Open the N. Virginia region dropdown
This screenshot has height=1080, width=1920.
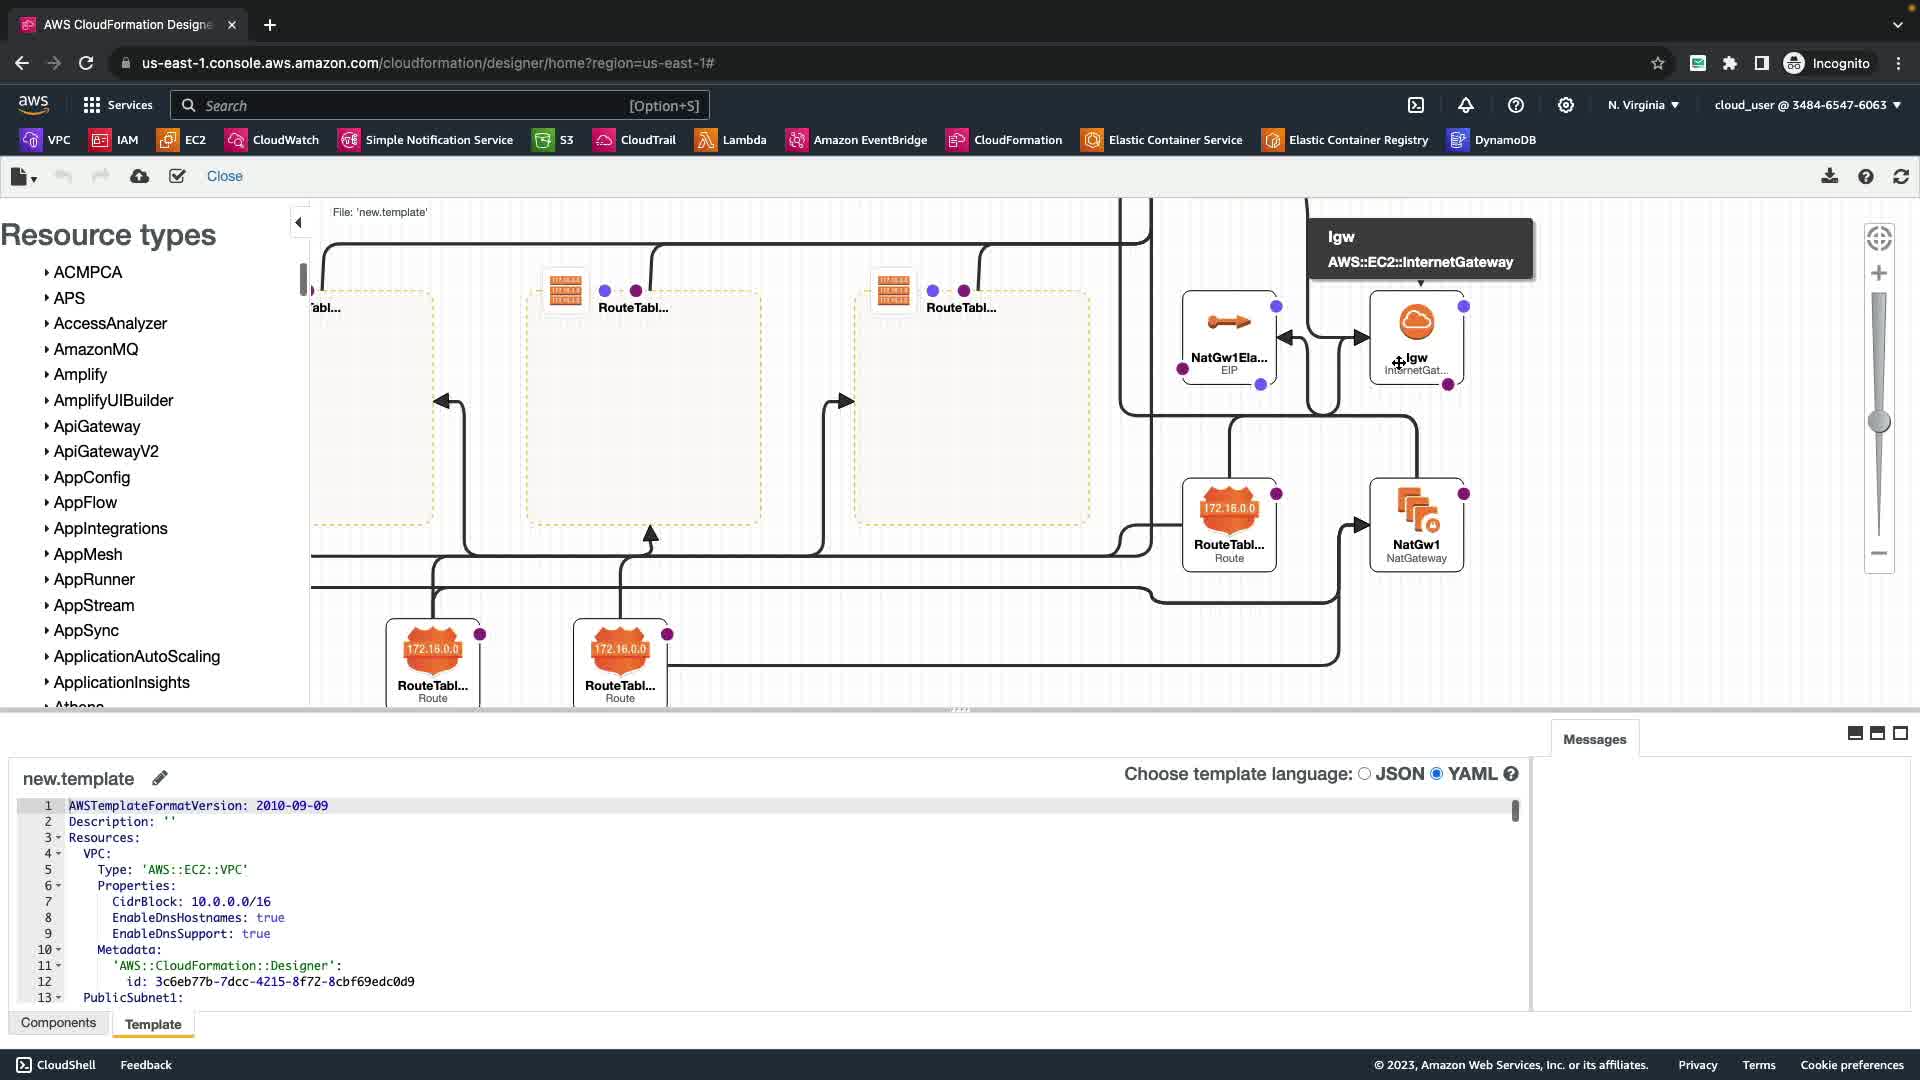[x=1643, y=105]
